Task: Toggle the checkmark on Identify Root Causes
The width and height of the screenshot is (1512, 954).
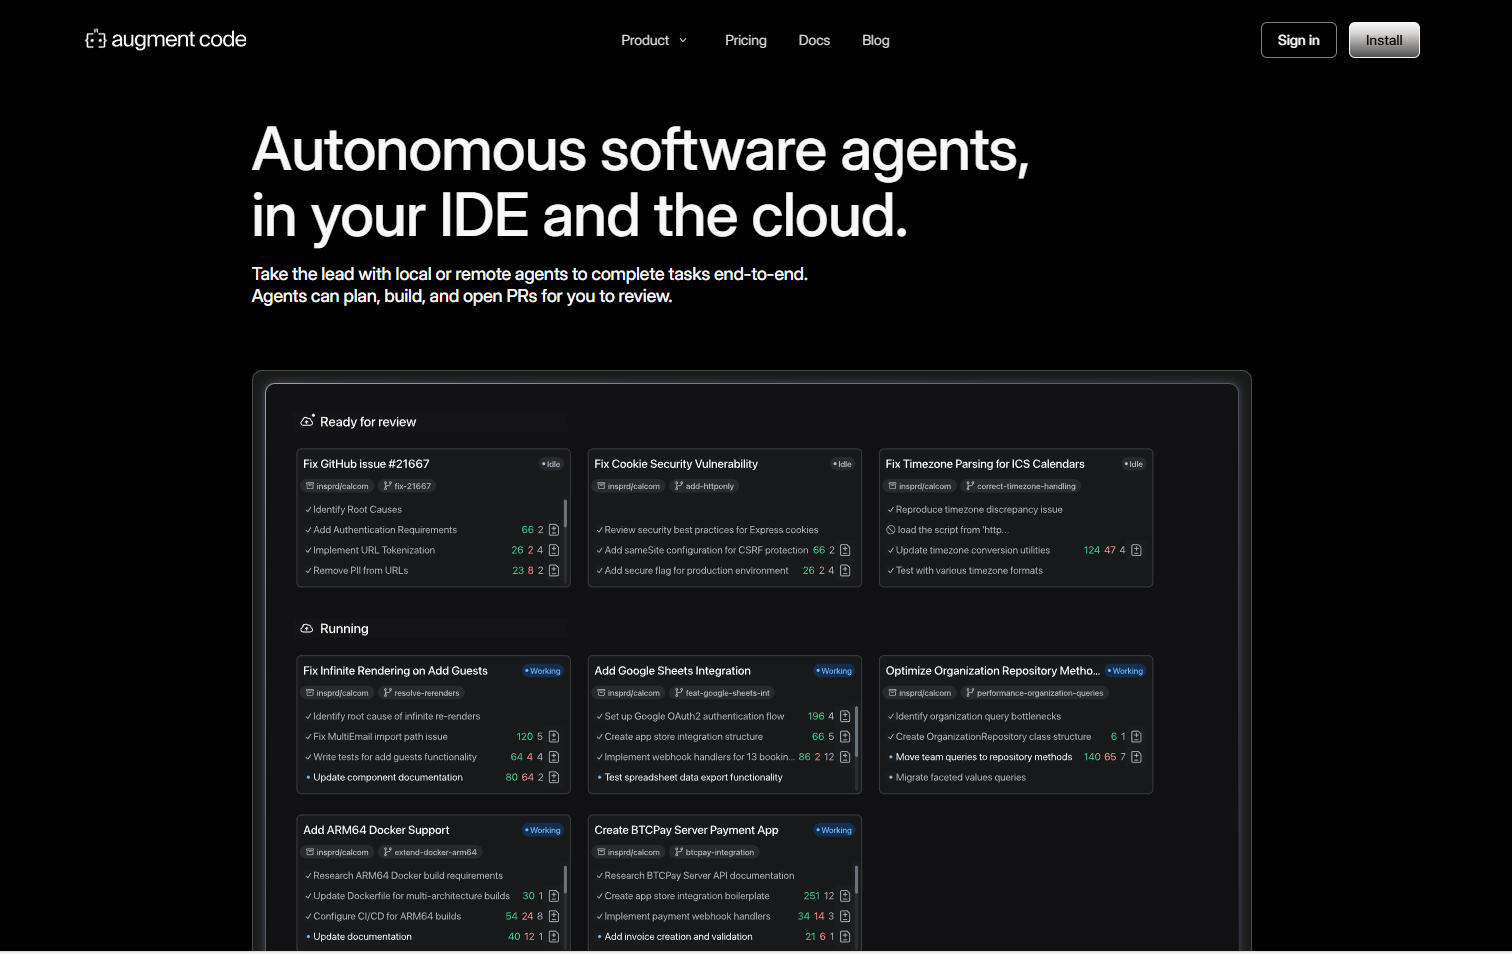Action: [x=308, y=510]
